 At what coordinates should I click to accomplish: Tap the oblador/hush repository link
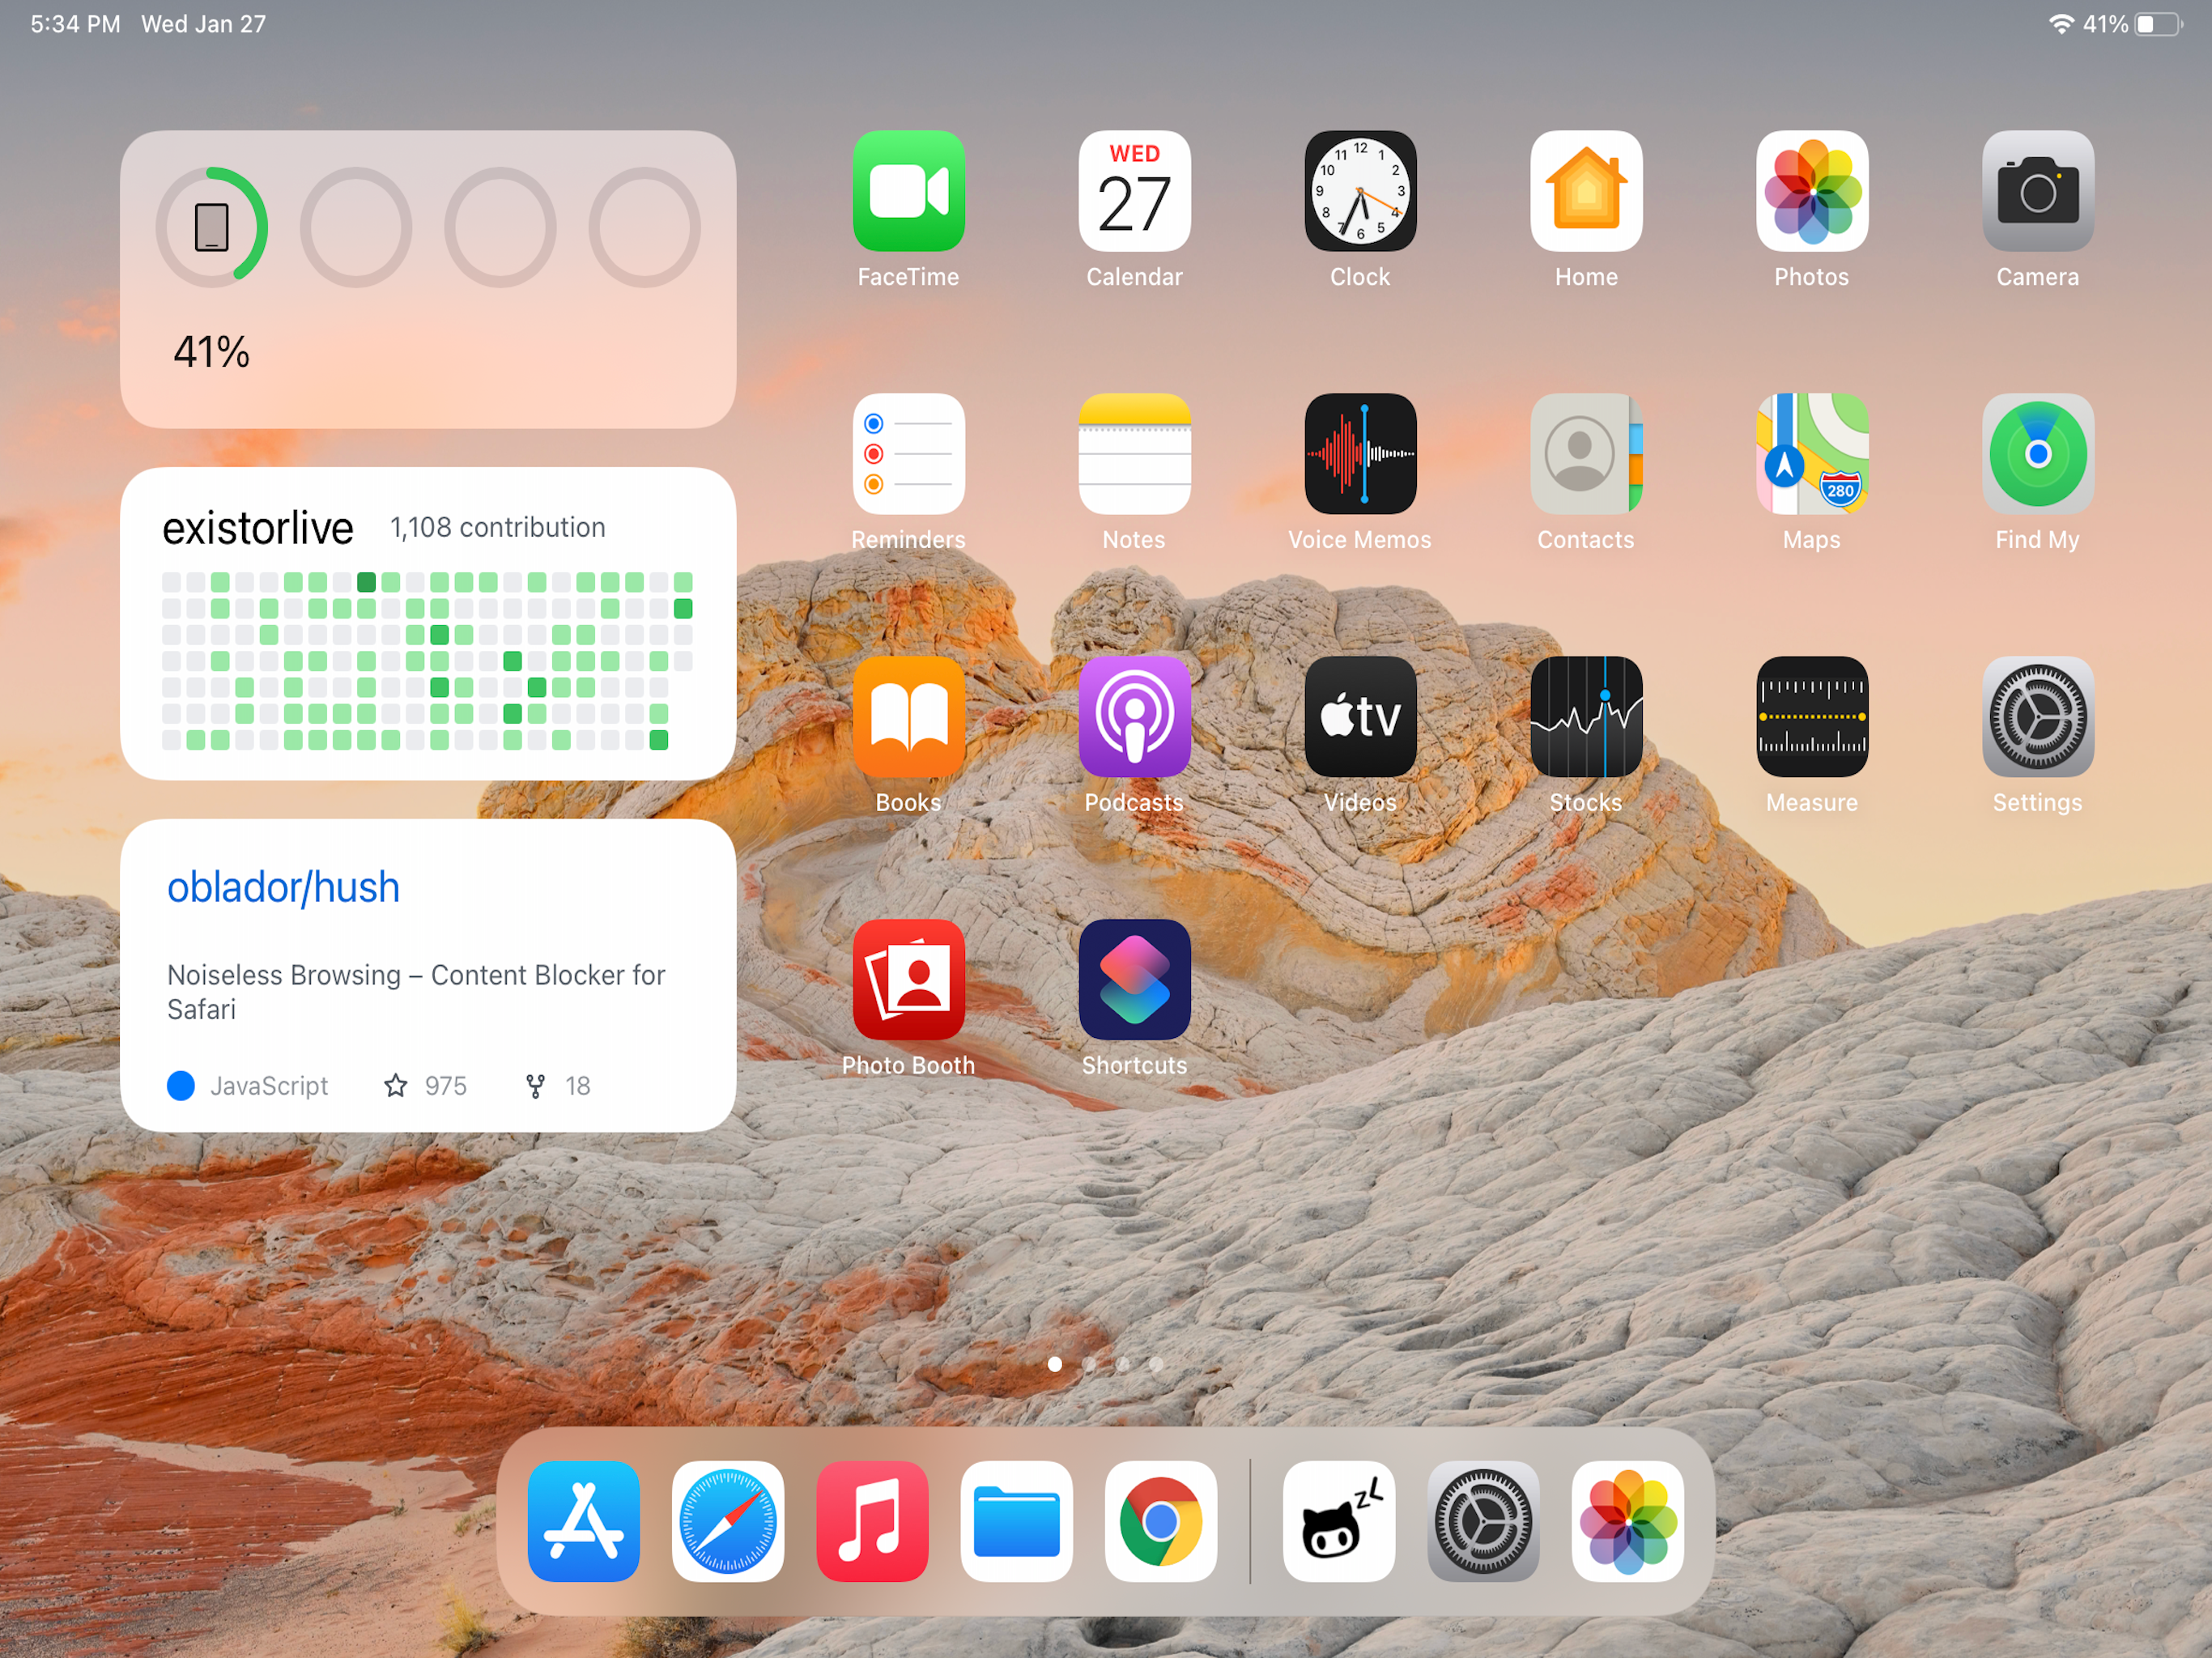pos(283,887)
